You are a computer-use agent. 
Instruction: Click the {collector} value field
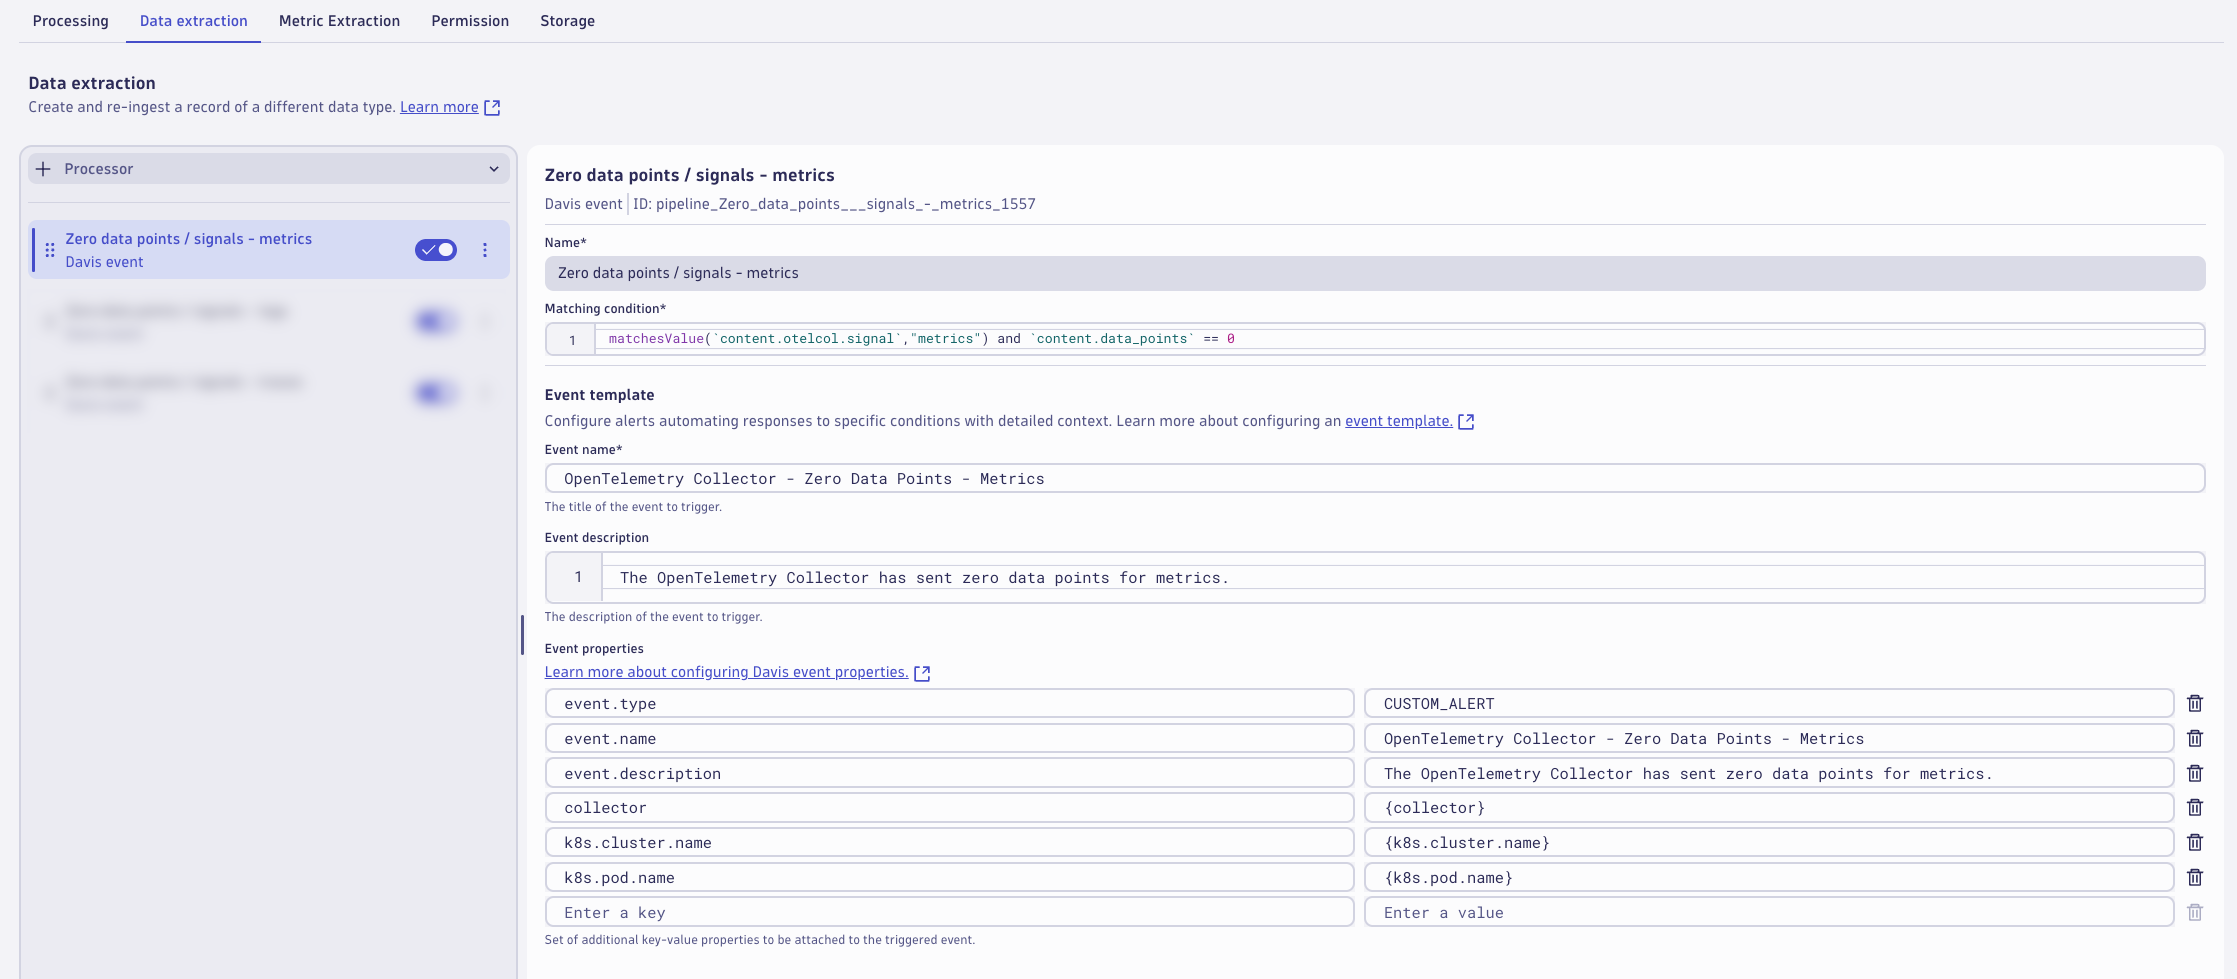1769,807
